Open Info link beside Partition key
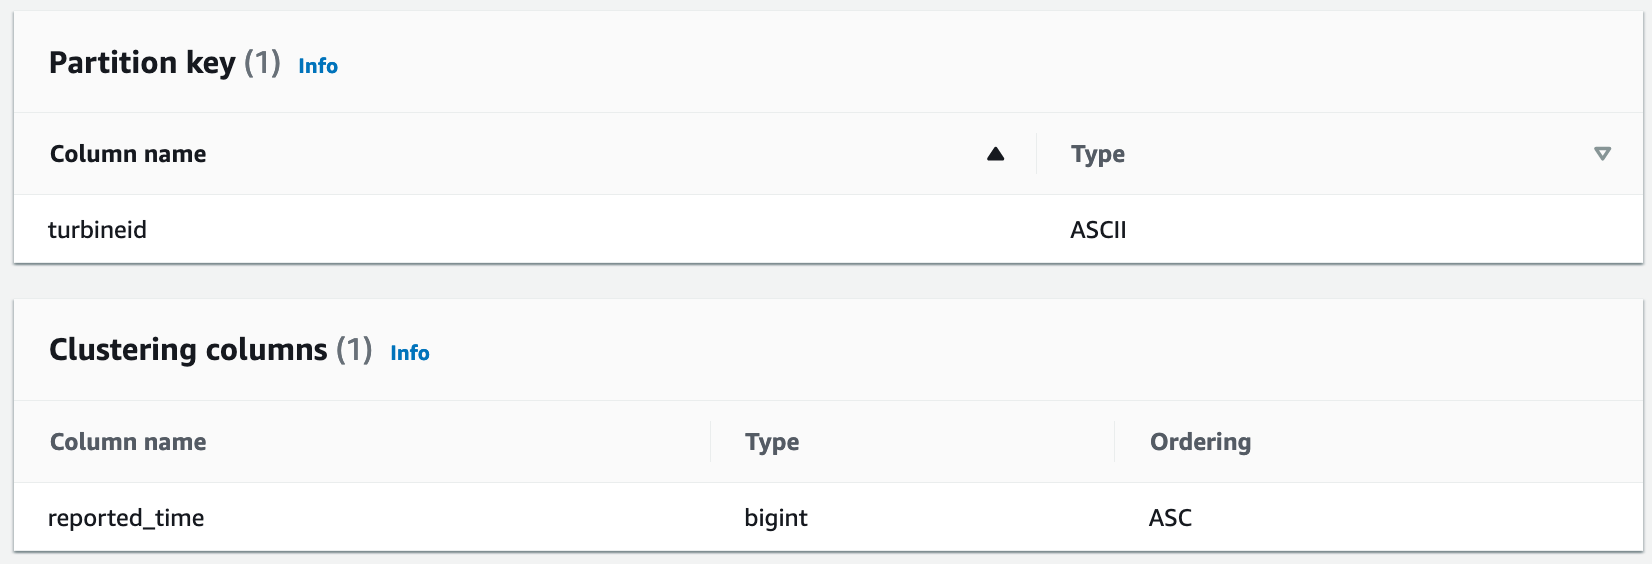The width and height of the screenshot is (1652, 564). click(x=318, y=66)
